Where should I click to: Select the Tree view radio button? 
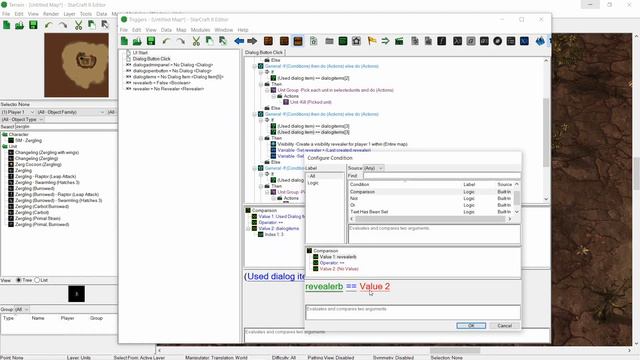coord(18,280)
